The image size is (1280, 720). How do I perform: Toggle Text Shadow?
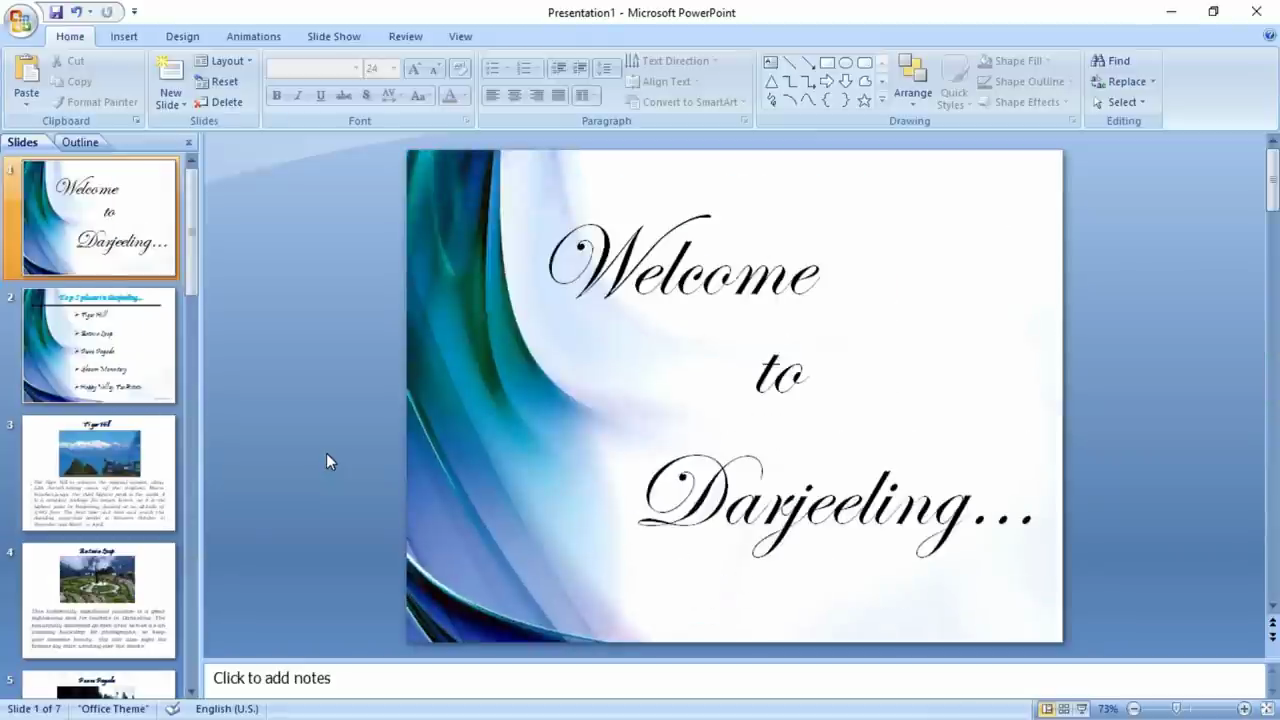pyautogui.click(x=366, y=96)
